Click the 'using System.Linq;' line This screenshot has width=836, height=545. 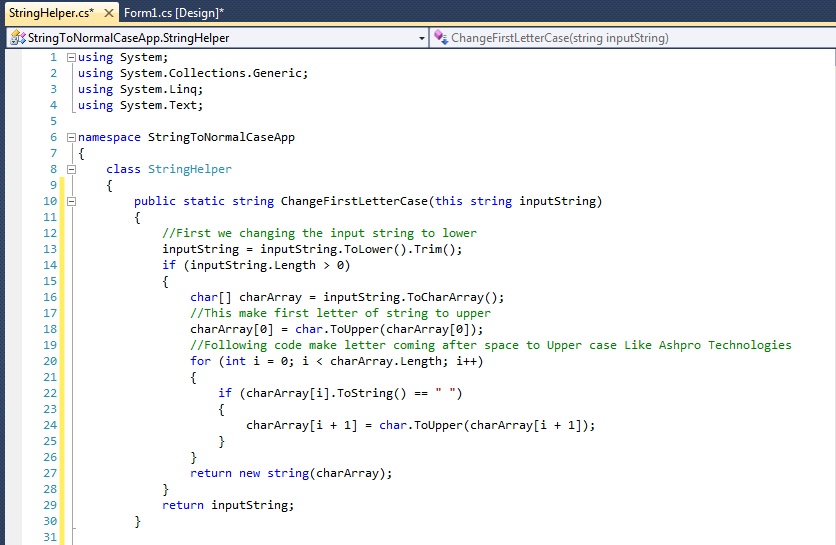tap(140, 89)
